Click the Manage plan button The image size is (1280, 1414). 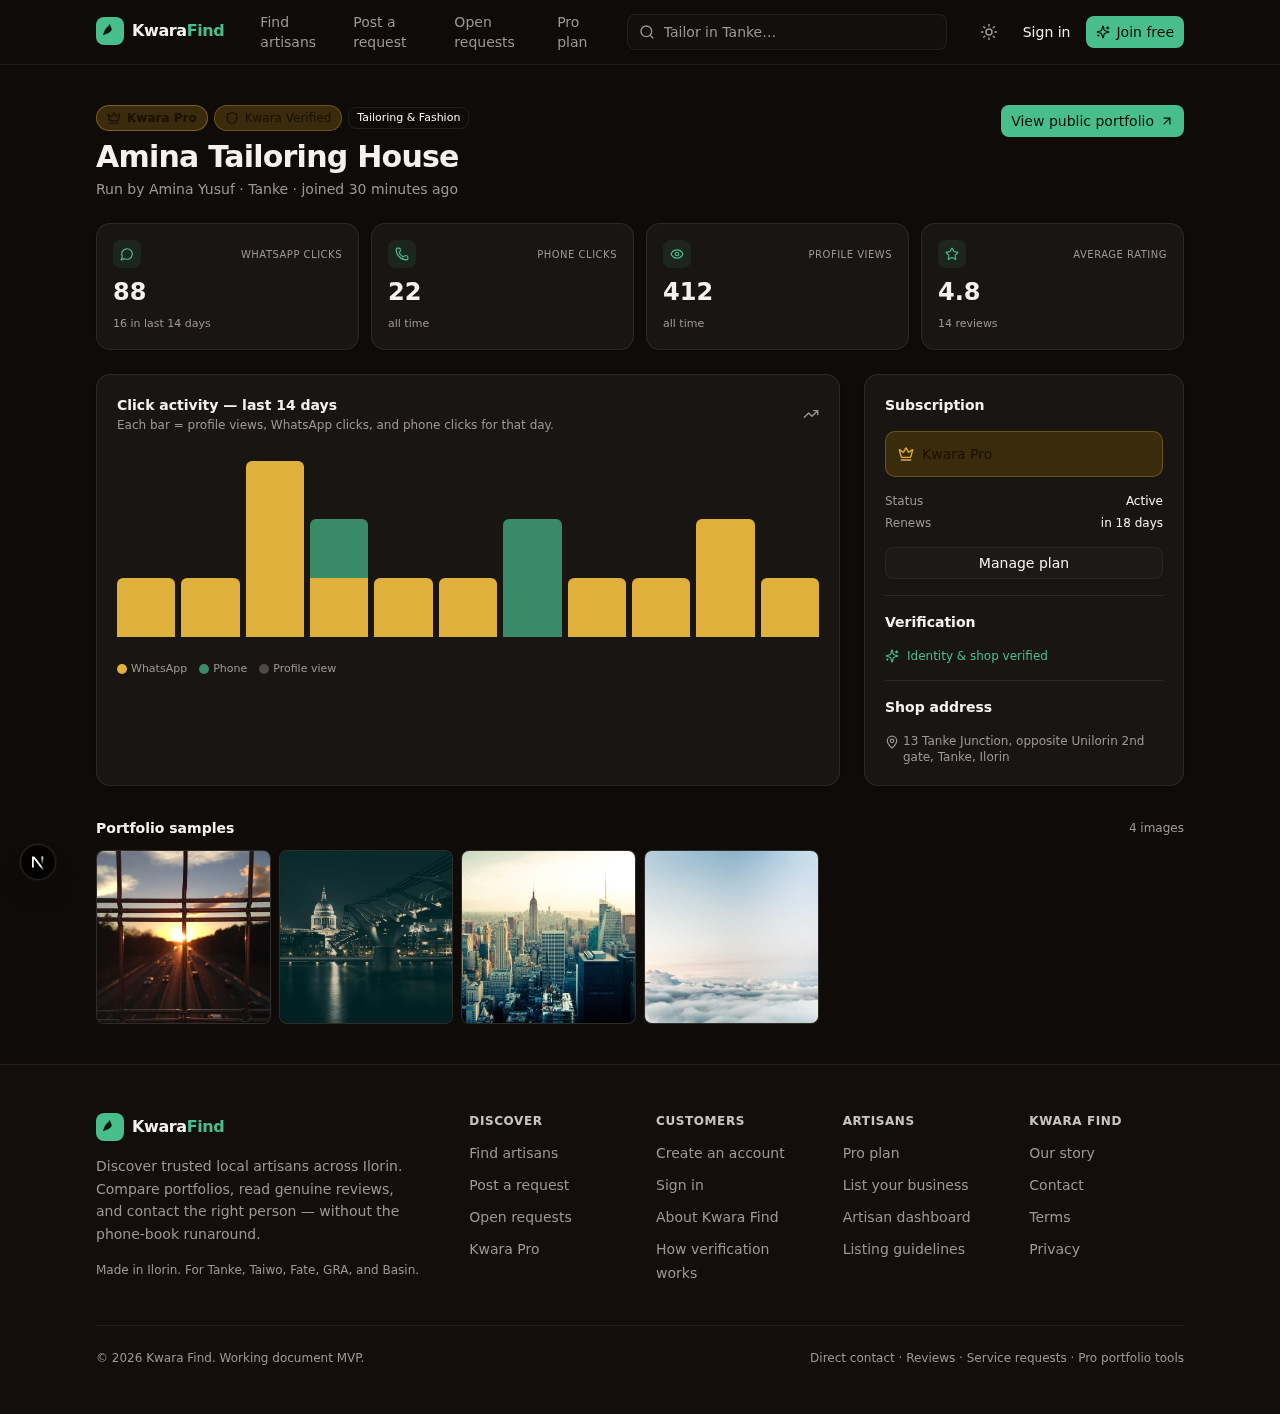1024,563
